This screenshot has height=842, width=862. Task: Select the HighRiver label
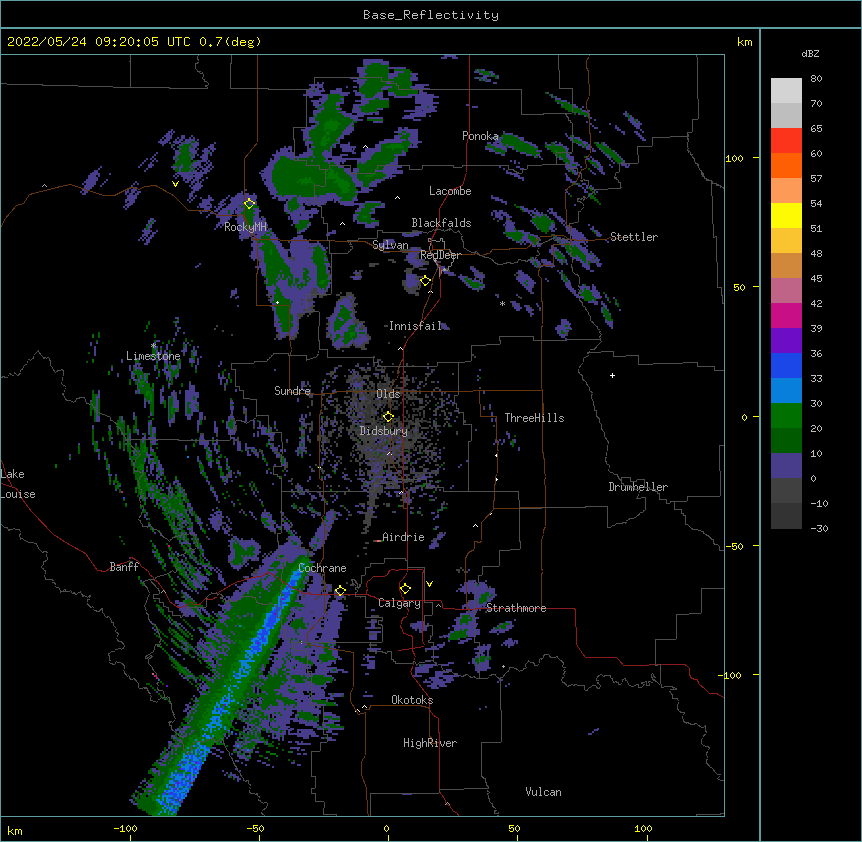pyautogui.click(x=430, y=743)
